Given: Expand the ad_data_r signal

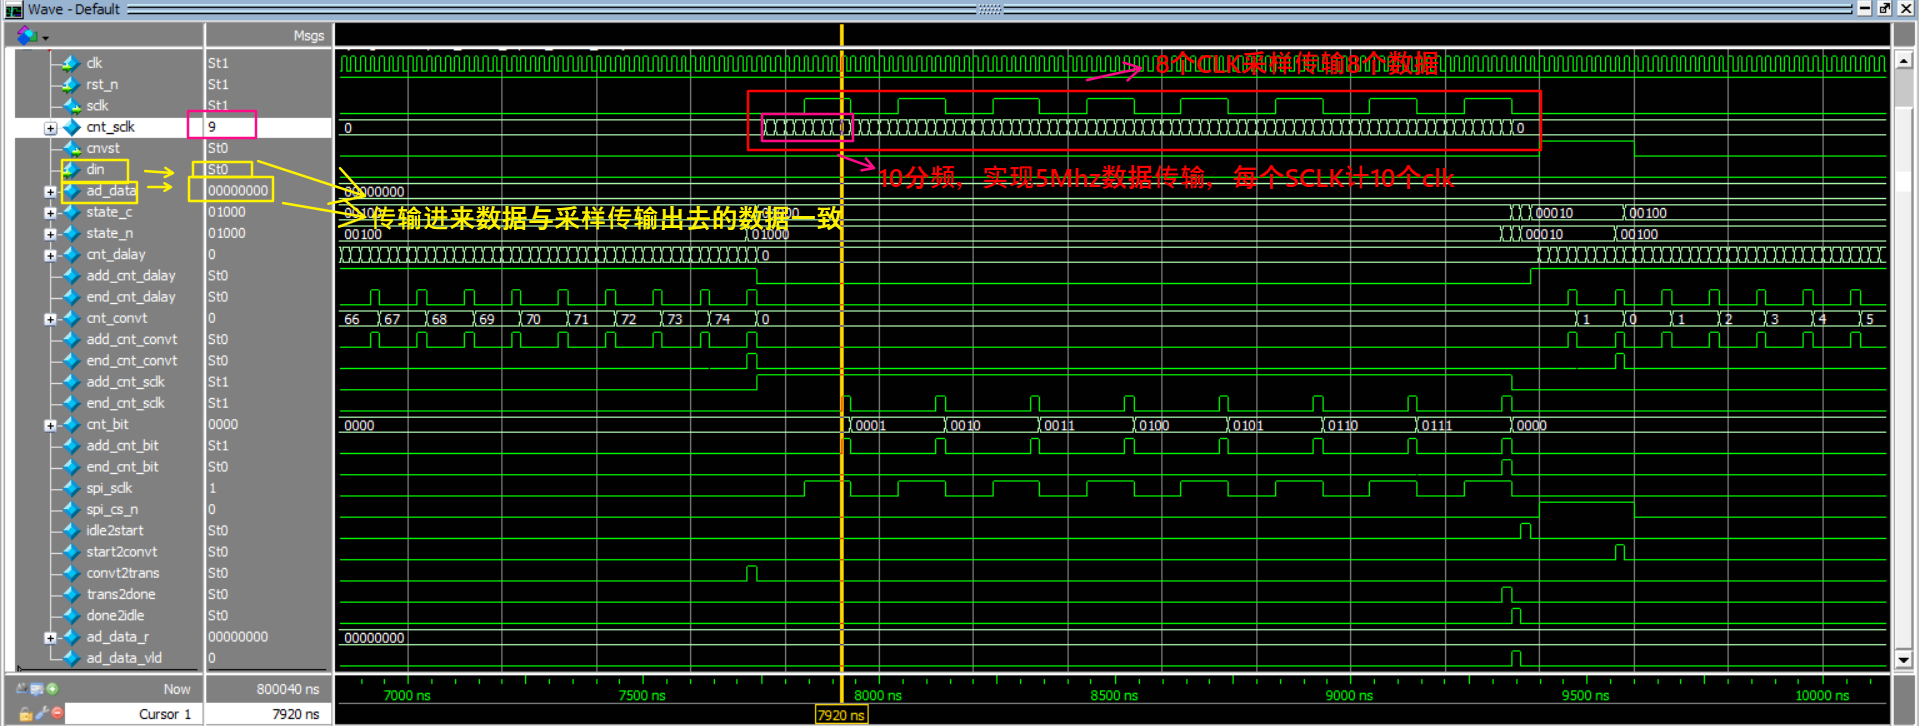Looking at the screenshot, I should point(50,637).
